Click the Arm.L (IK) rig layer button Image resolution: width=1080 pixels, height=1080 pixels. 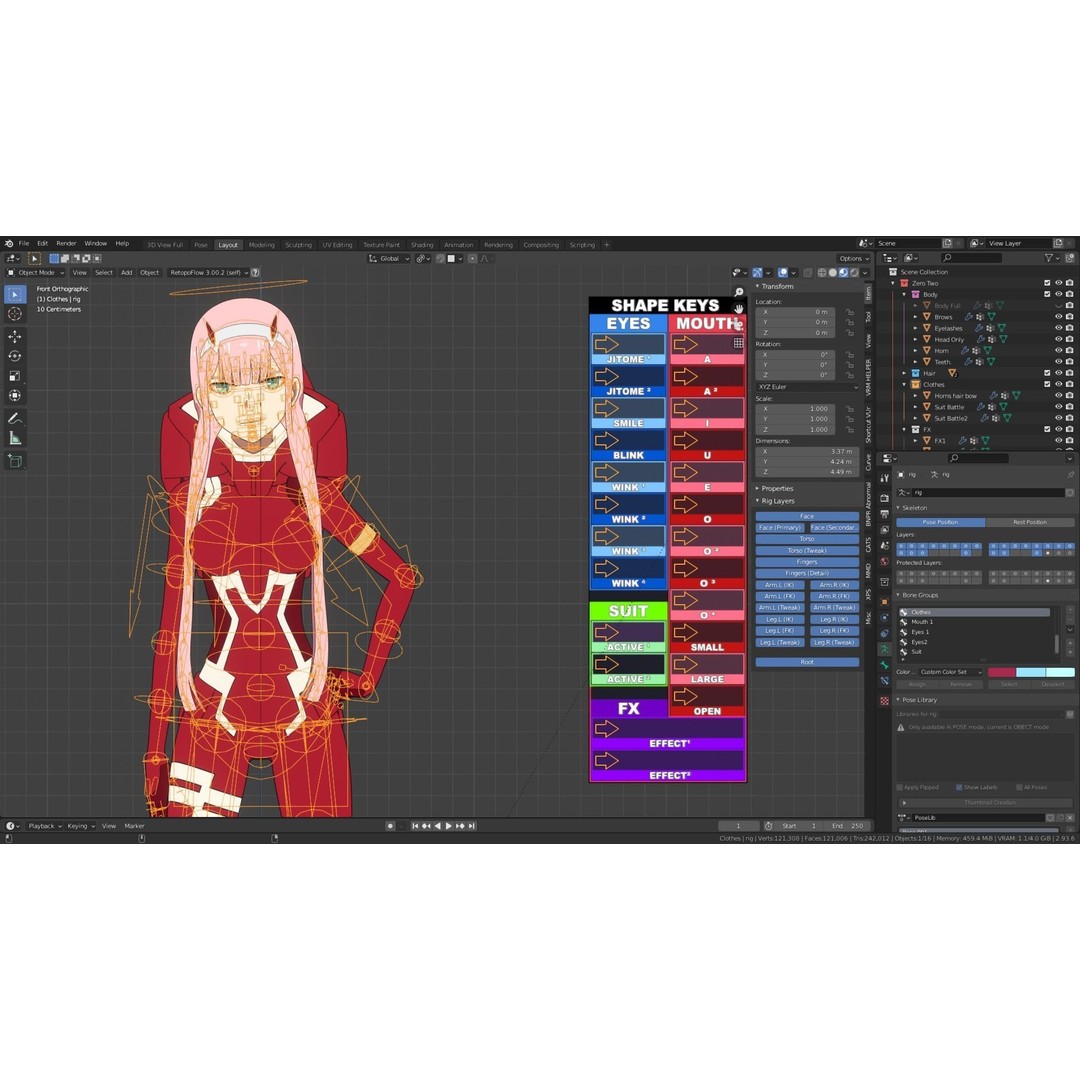click(x=780, y=585)
